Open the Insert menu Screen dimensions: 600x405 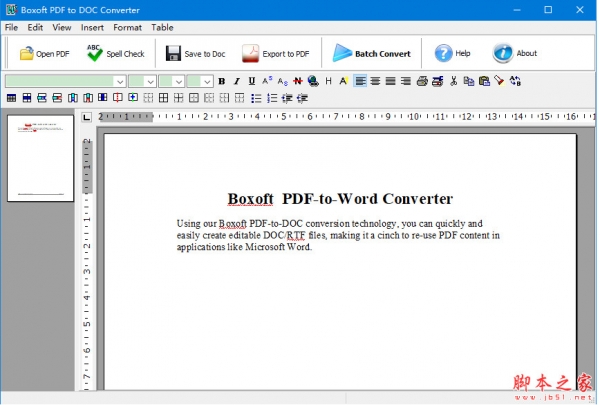92,28
